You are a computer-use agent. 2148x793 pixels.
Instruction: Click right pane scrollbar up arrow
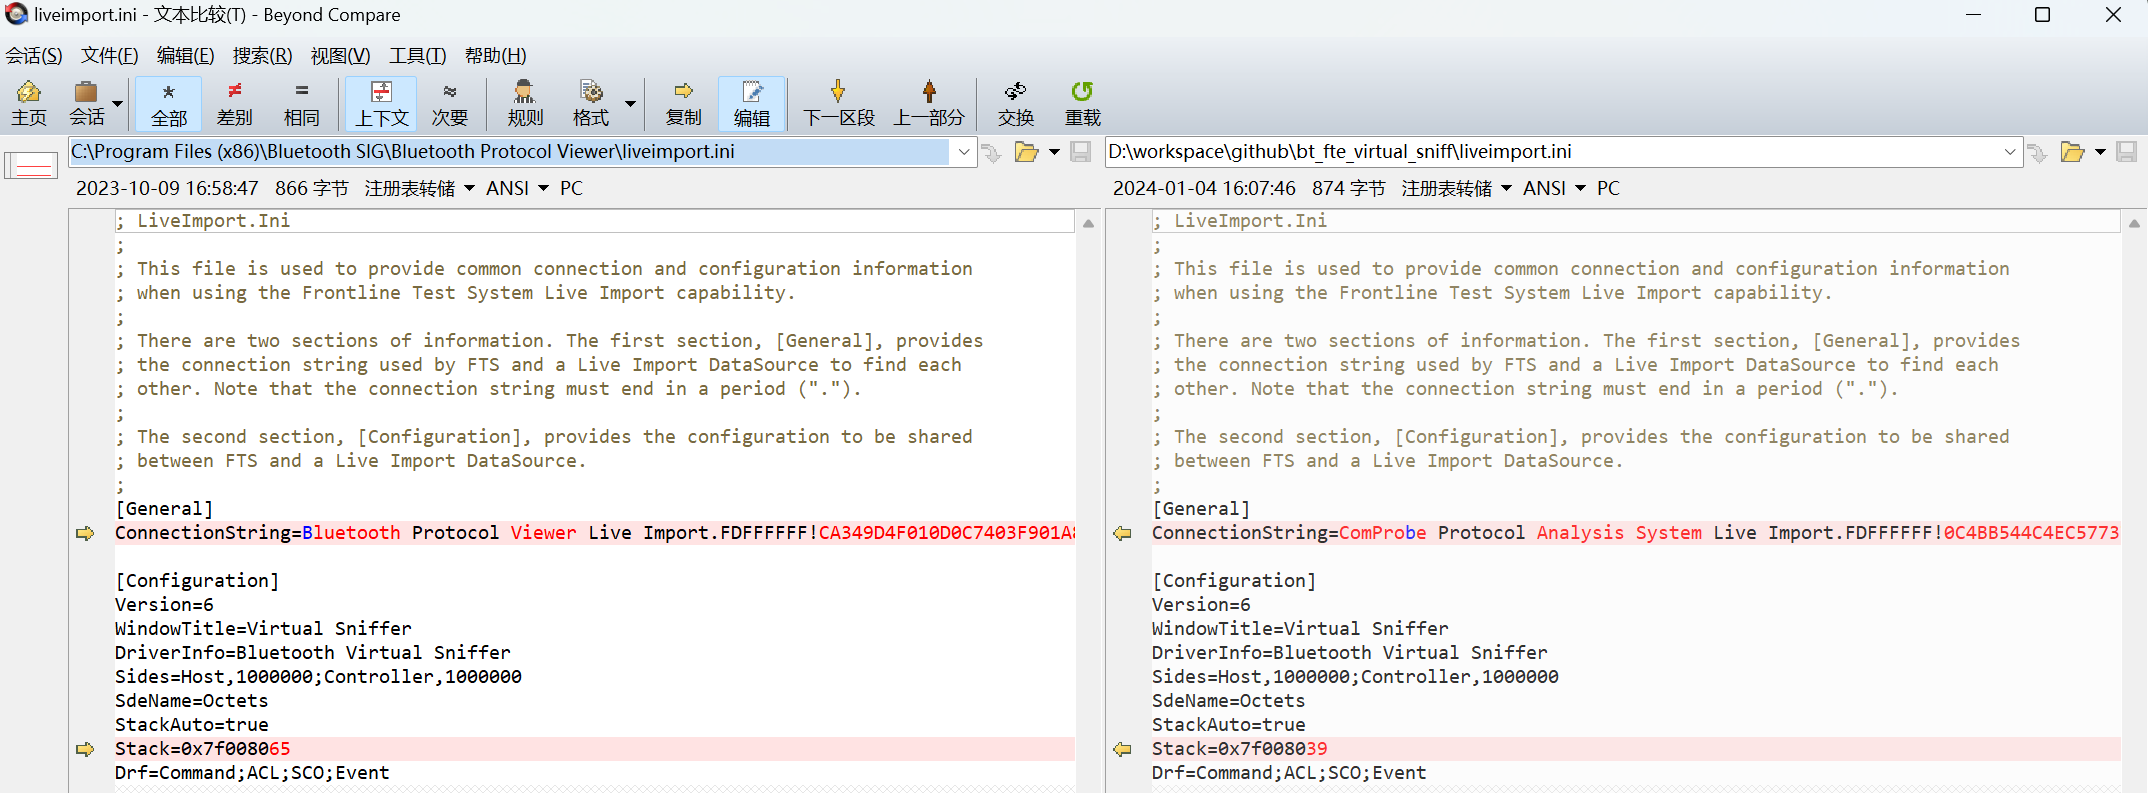click(2134, 223)
